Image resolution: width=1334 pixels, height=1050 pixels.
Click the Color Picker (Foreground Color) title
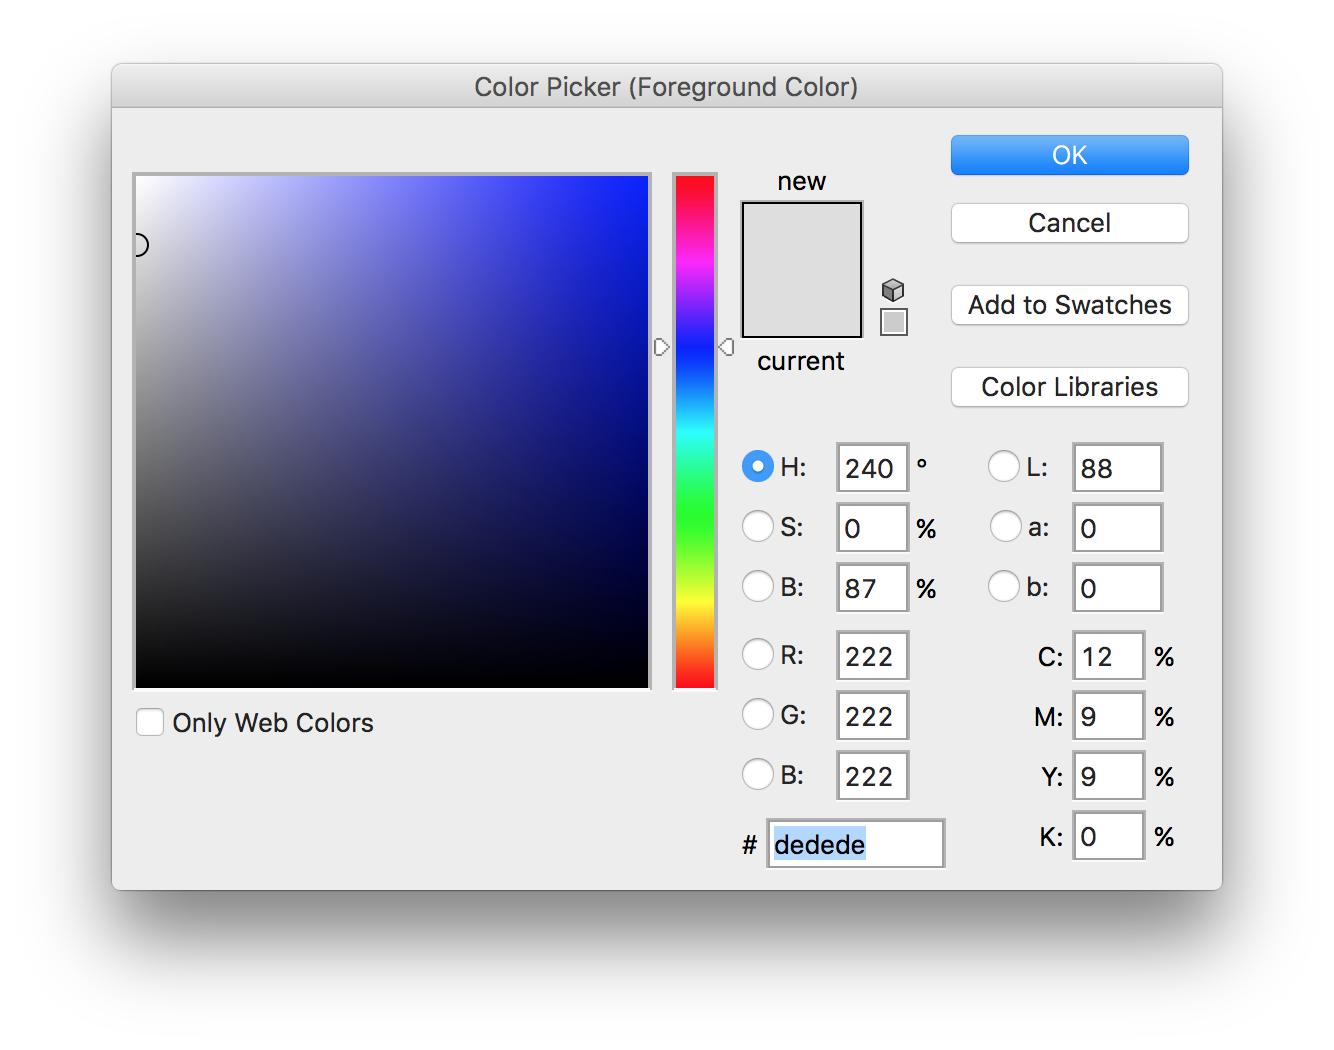(x=666, y=87)
